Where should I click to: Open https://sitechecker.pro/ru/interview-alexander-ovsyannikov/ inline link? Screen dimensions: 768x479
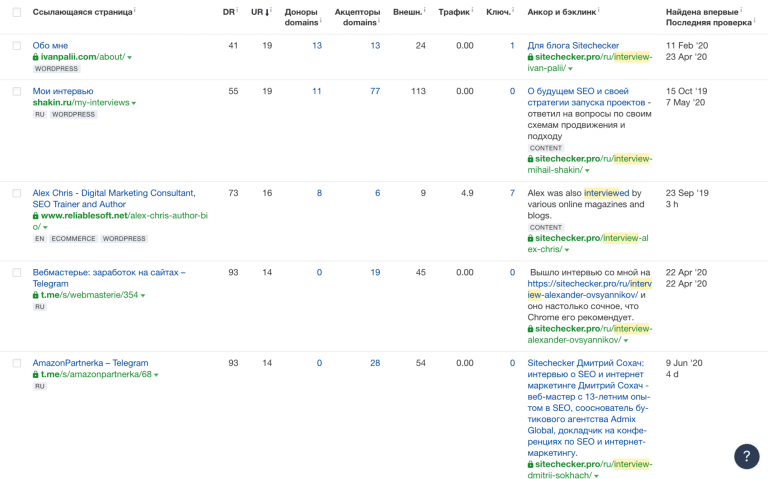point(589,289)
